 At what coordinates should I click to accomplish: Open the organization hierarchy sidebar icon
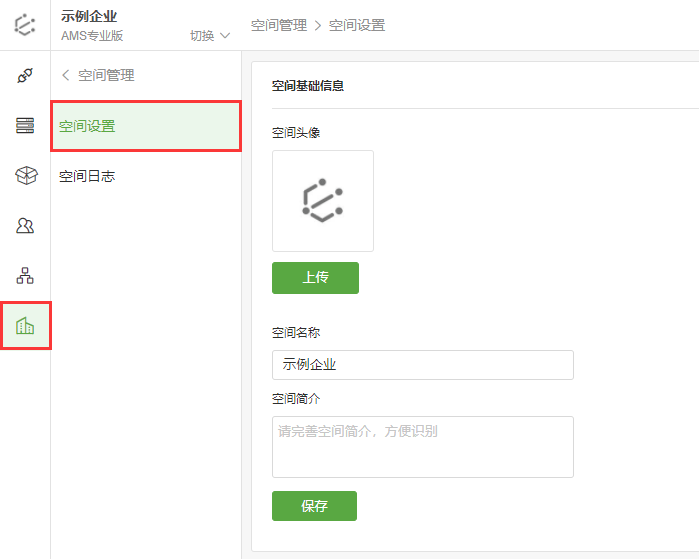(25, 275)
